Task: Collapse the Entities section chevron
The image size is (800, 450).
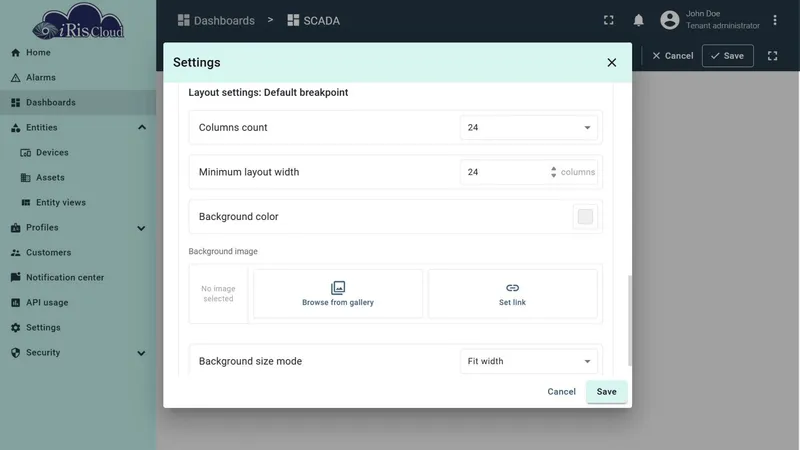Action: pyautogui.click(x=142, y=128)
